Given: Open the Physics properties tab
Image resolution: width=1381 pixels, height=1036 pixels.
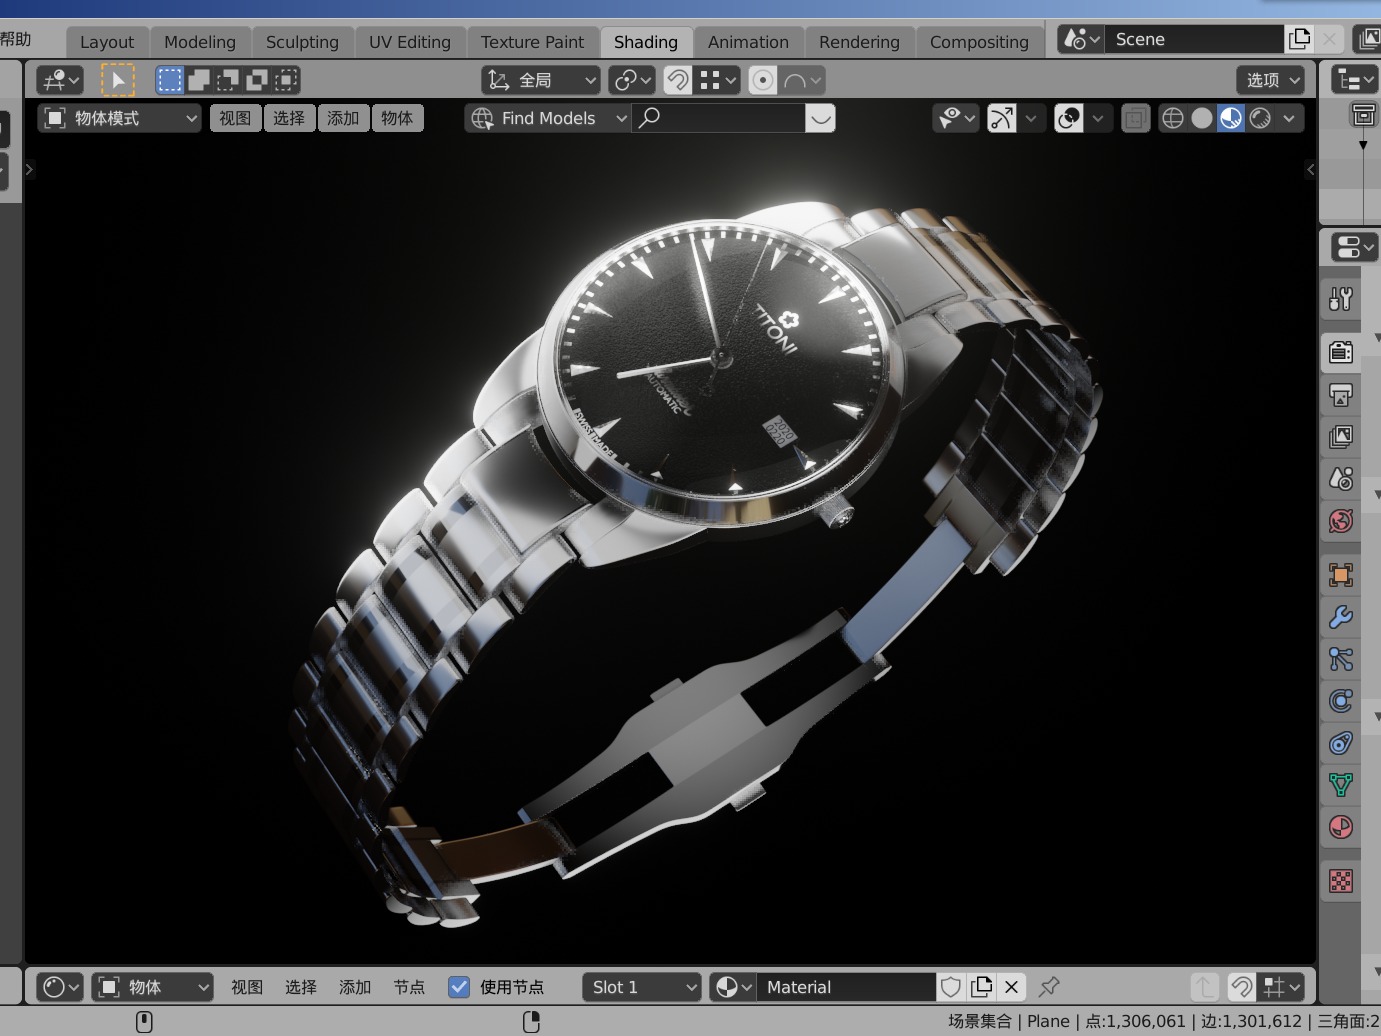Looking at the screenshot, I should pos(1341,700).
